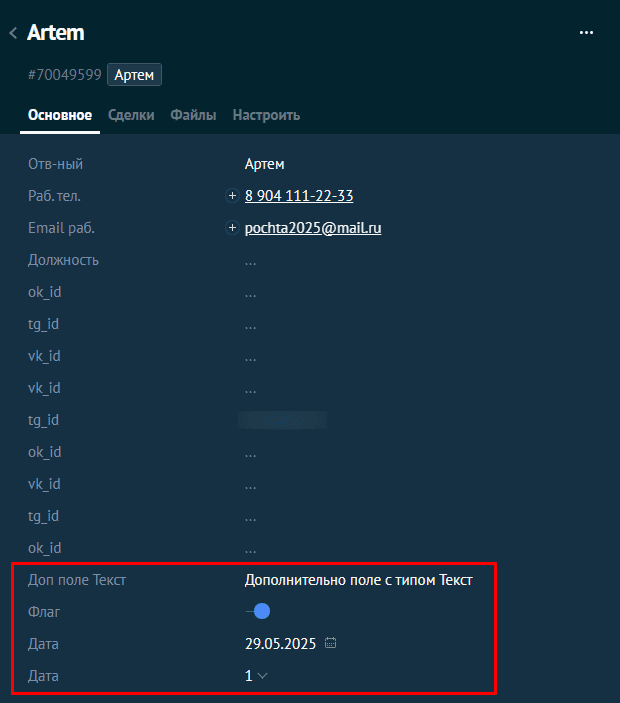Expand the Дата dropdown showing value 1
620x703 pixels.
tap(257, 676)
